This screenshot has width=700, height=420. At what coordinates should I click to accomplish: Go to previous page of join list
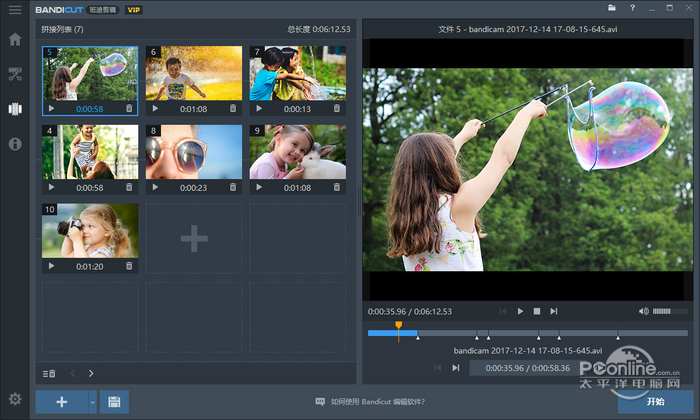[73, 373]
